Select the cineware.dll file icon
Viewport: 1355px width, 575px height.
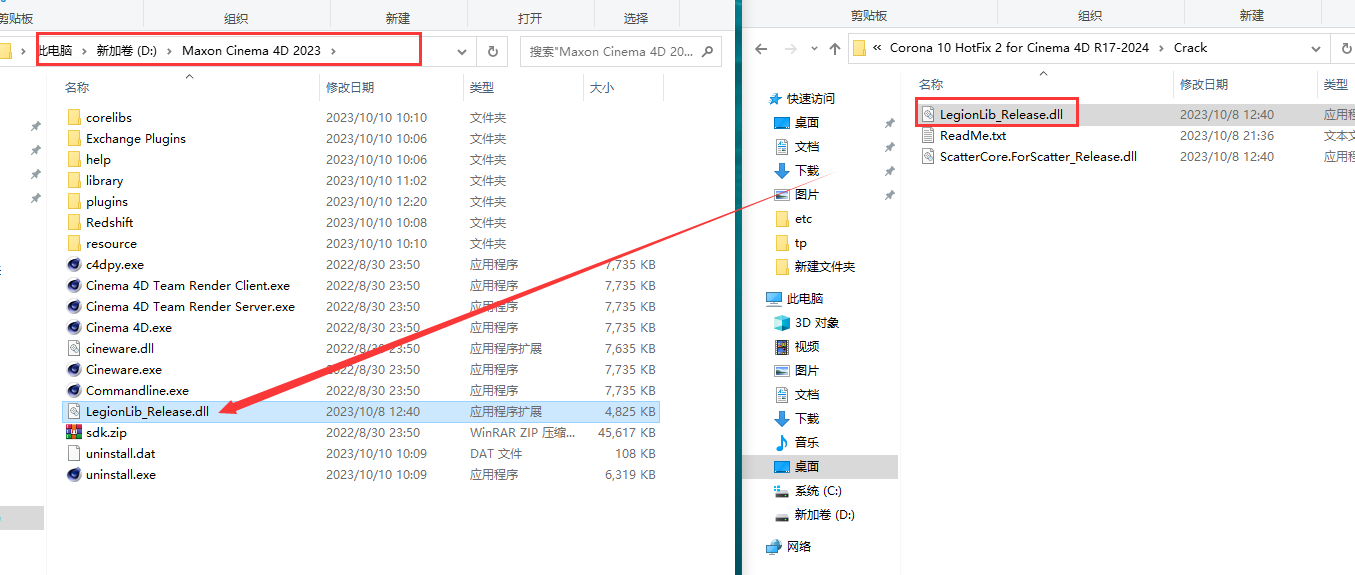click(x=74, y=349)
